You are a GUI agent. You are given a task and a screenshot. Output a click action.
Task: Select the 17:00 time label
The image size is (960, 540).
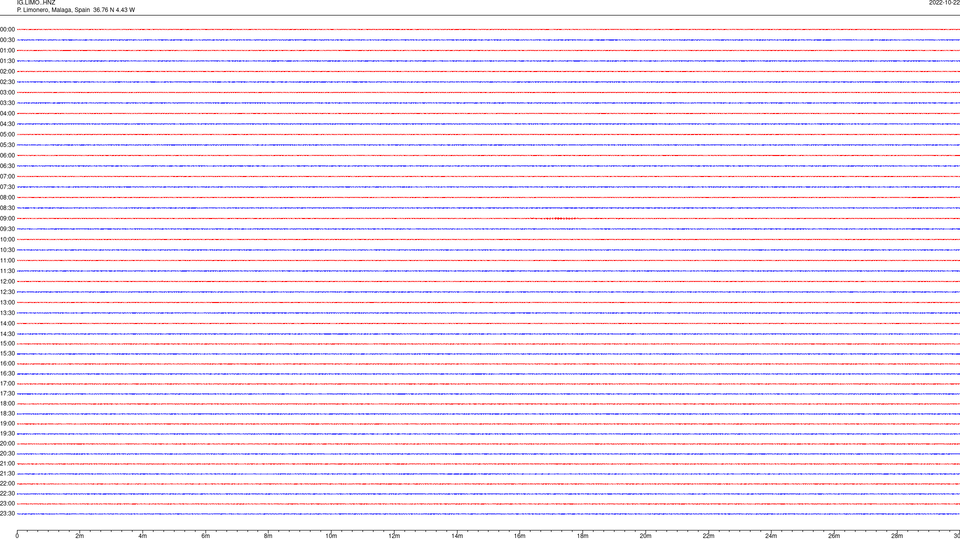(7, 384)
